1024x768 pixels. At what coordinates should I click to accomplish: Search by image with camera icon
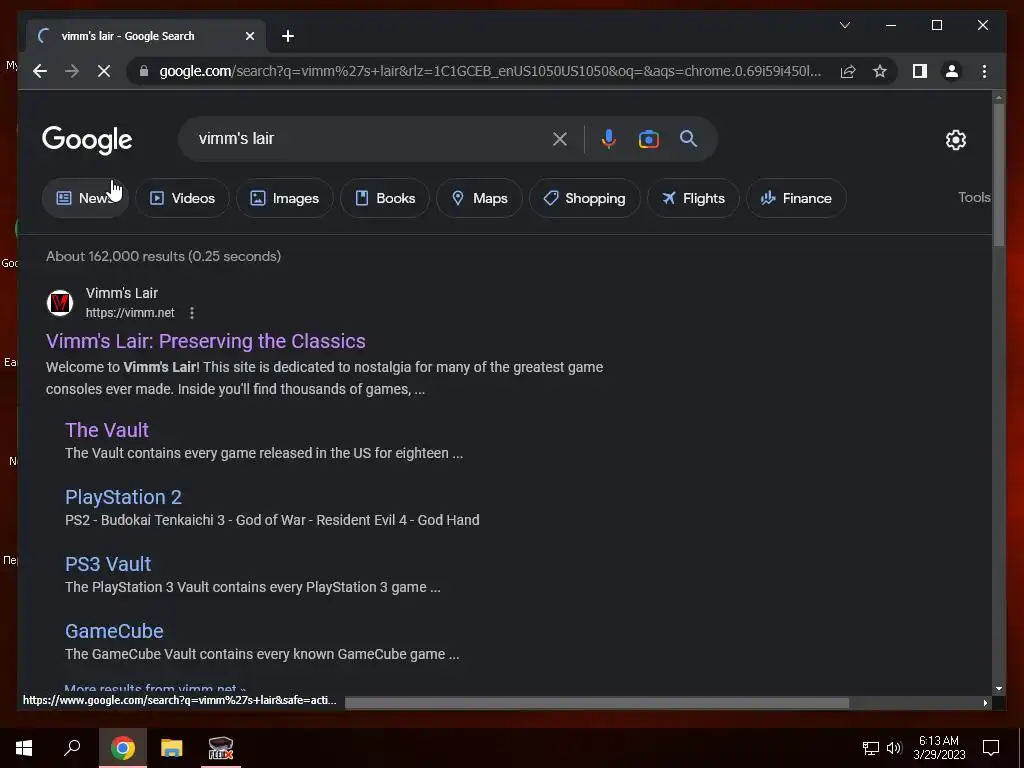click(648, 138)
